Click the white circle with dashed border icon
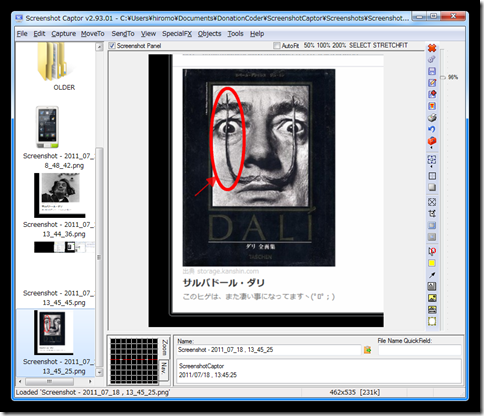484x416 pixels. [432, 321]
